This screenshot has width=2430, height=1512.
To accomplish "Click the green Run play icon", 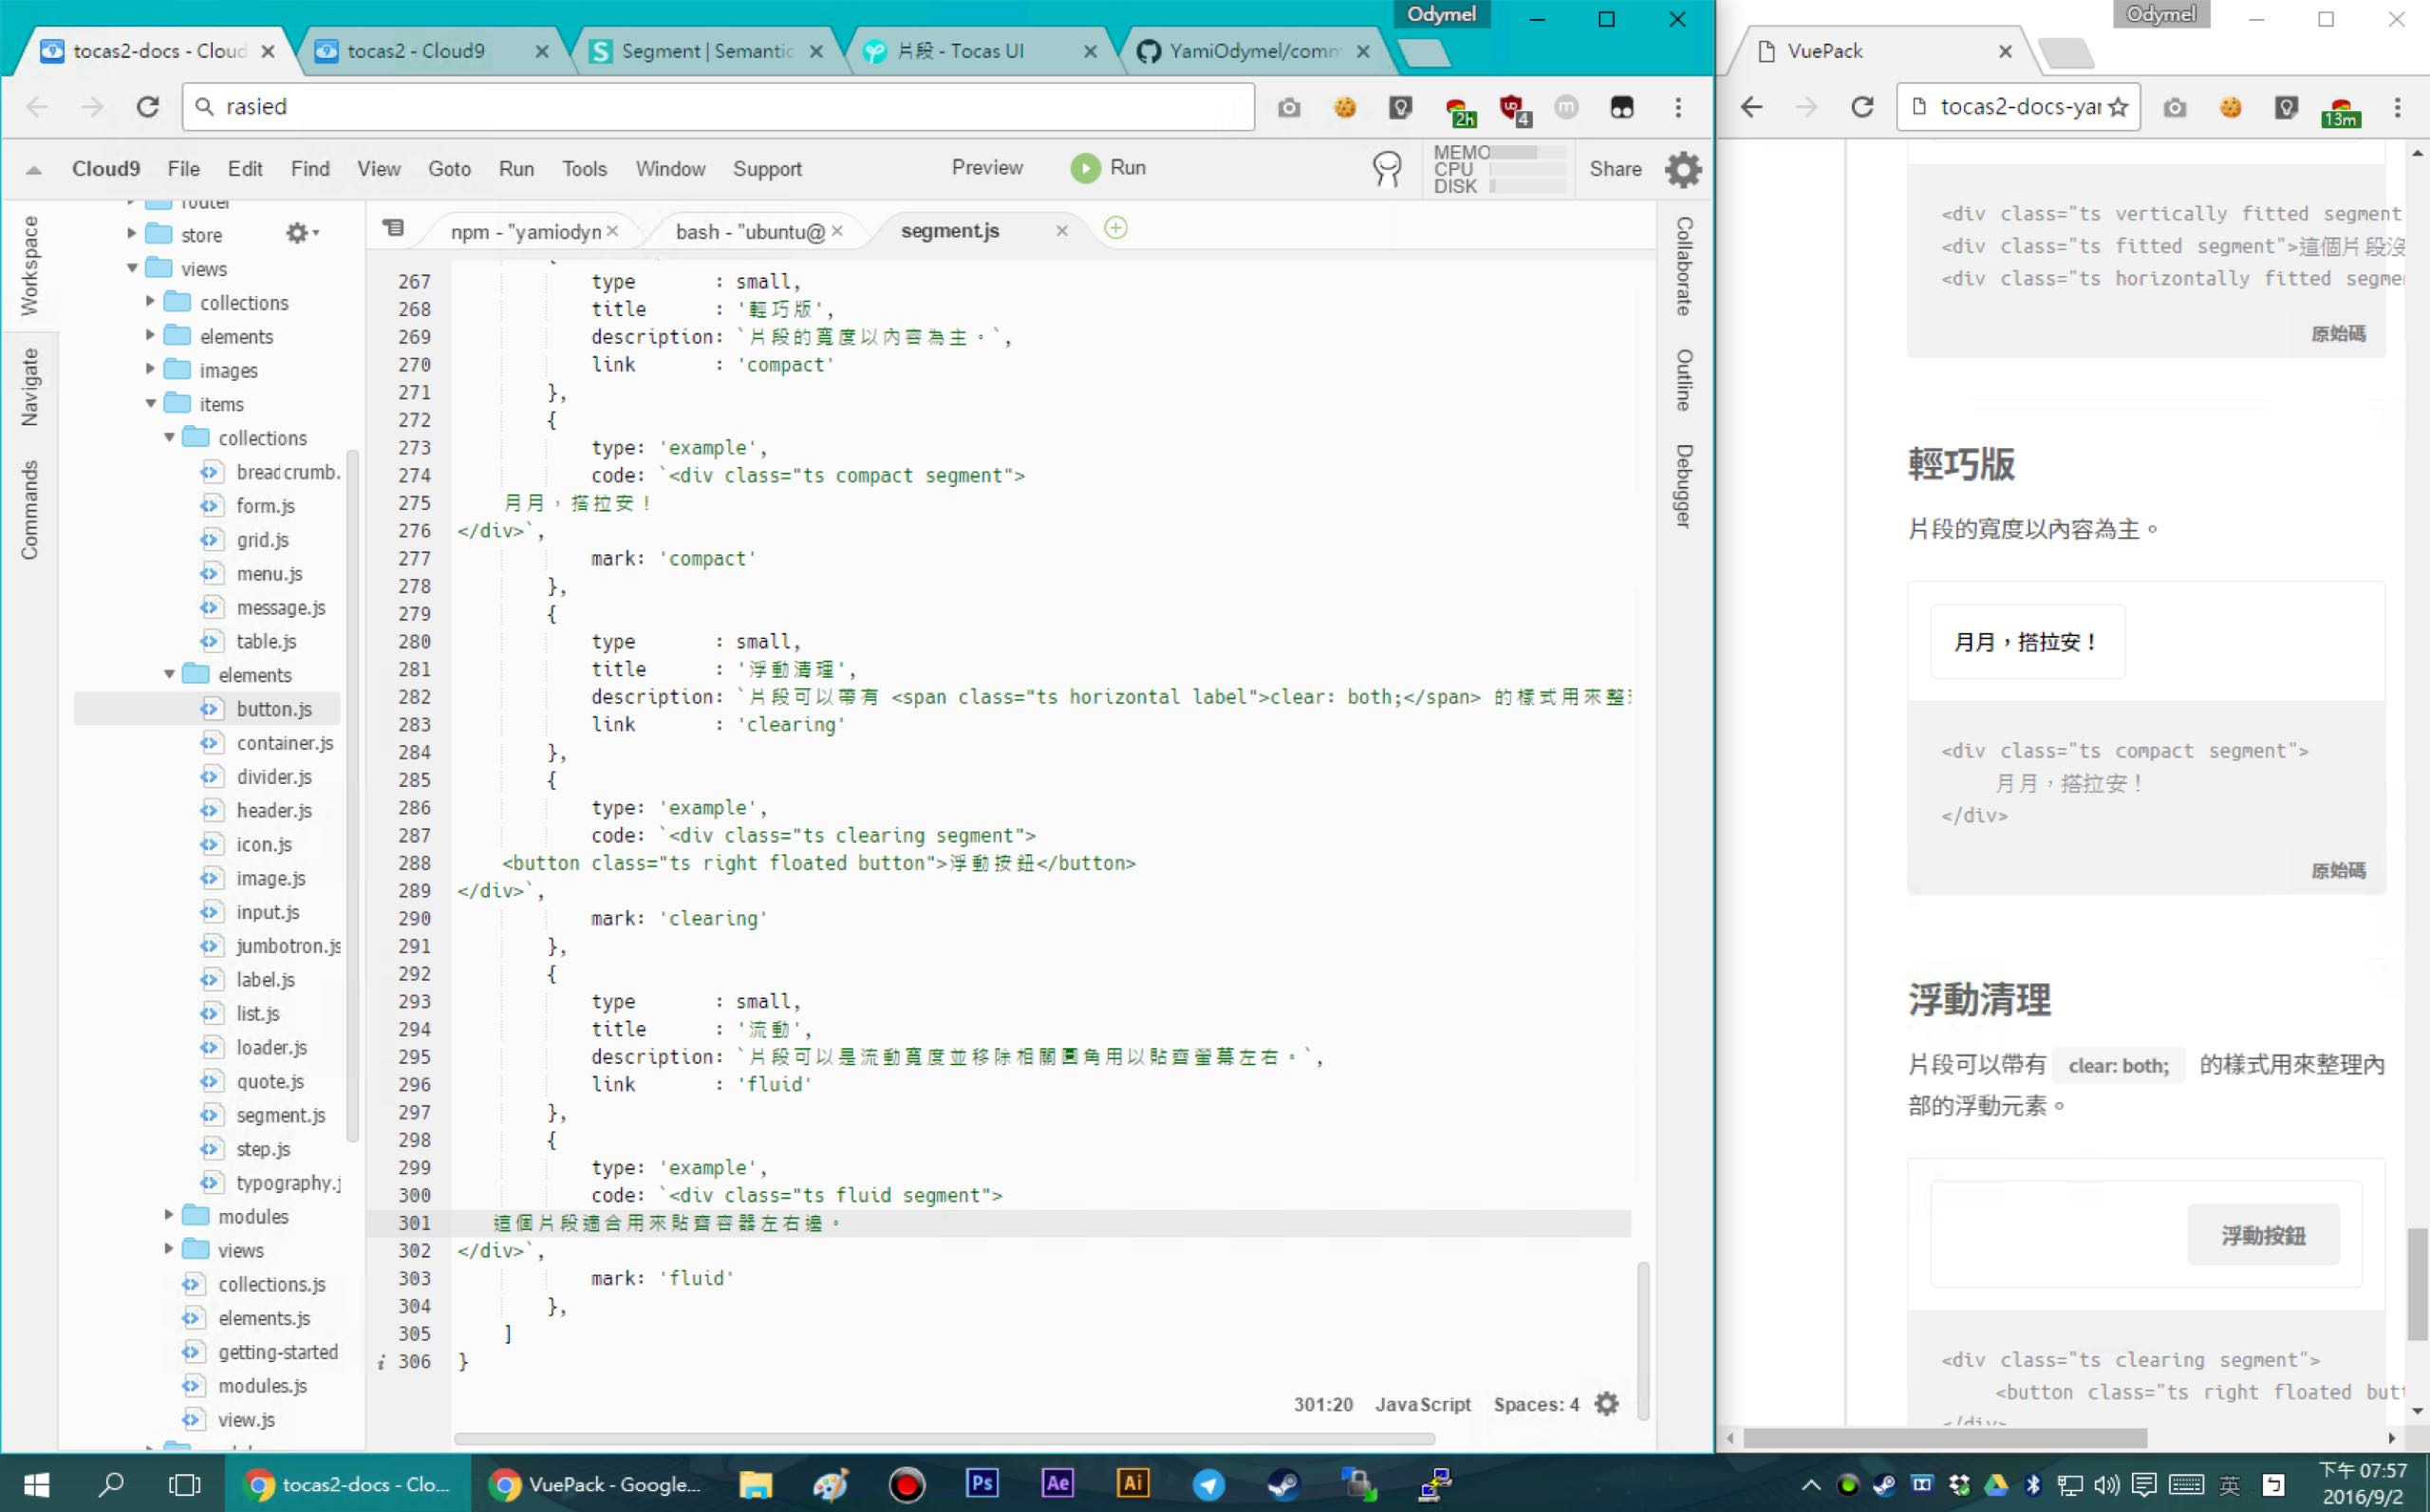I will (1084, 168).
